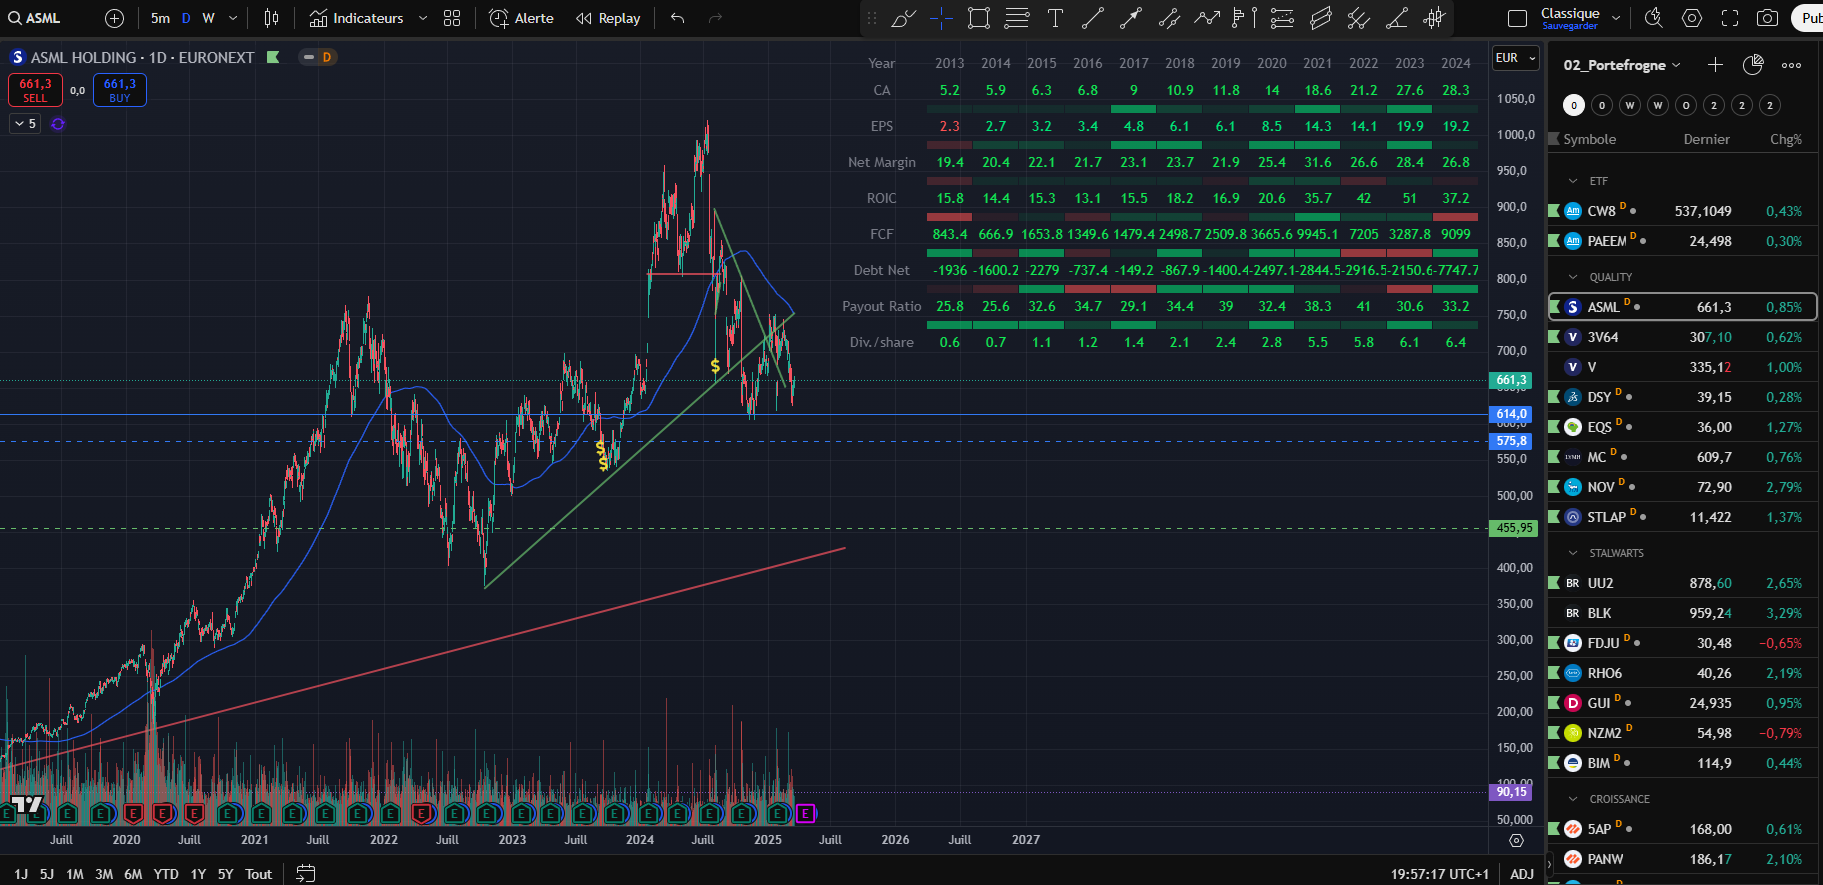Toggle the flag on the 3V64 row
The image size is (1823, 885).
tap(1554, 337)
